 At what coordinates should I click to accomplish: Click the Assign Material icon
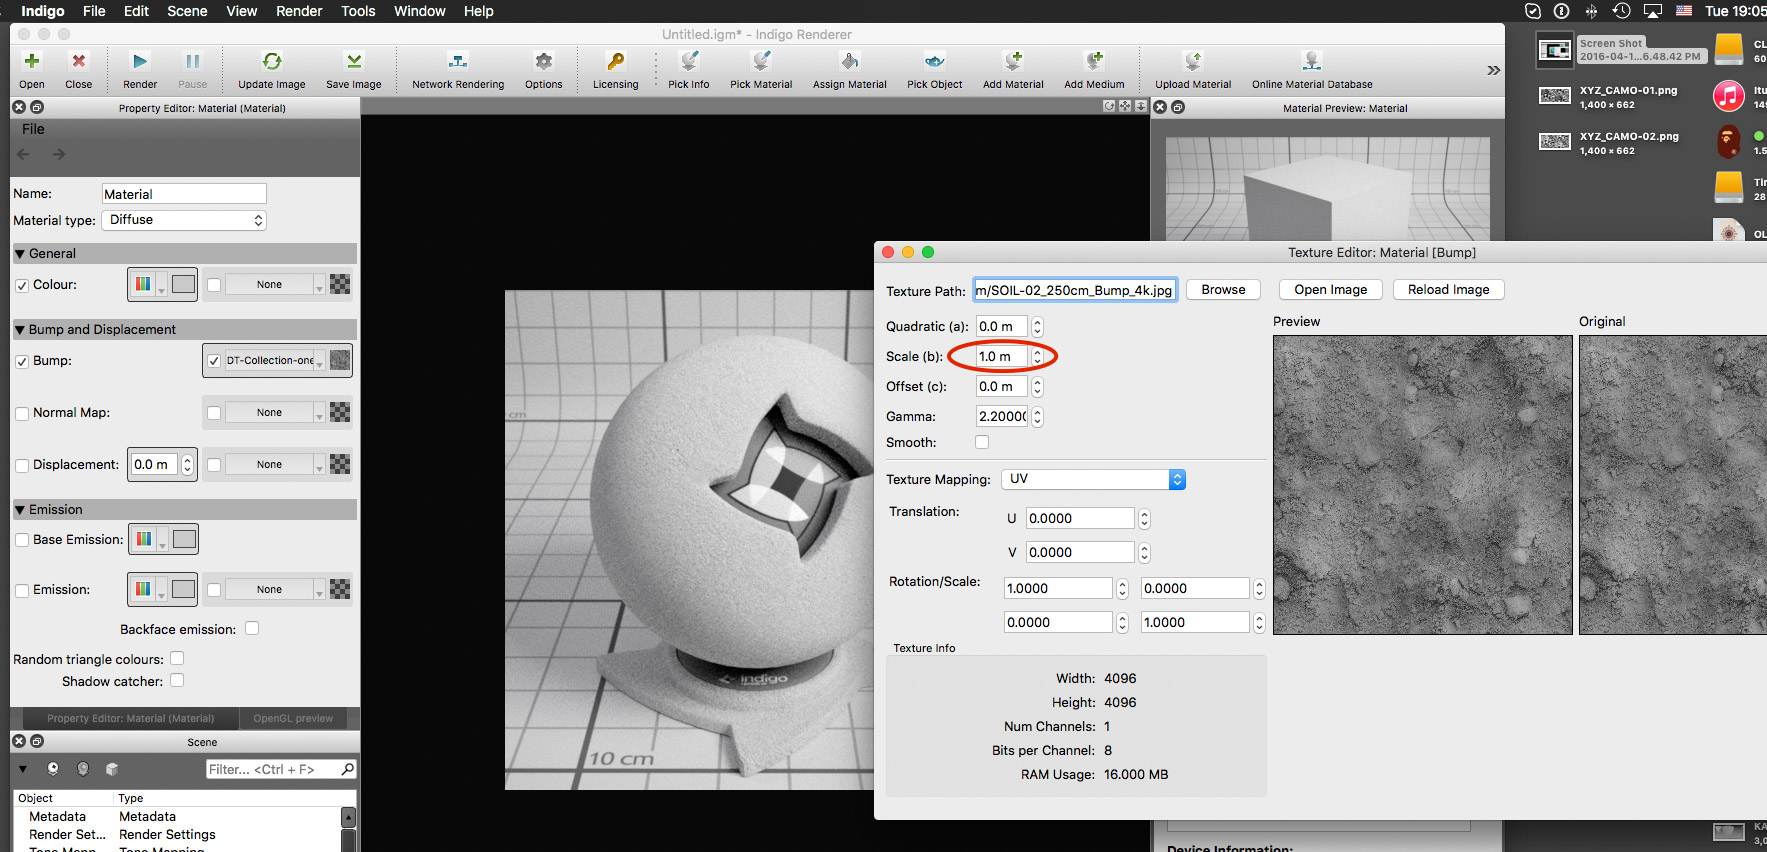coord(849,62)
